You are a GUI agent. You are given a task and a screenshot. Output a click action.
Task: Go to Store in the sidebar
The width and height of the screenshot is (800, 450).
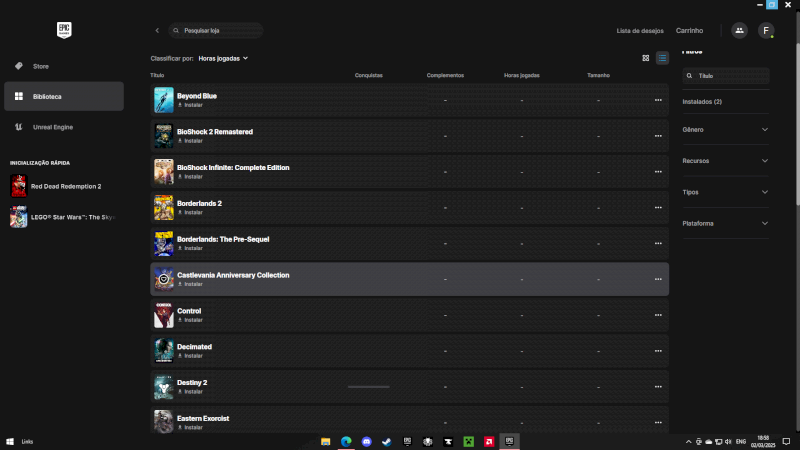(x=41, y=66)
